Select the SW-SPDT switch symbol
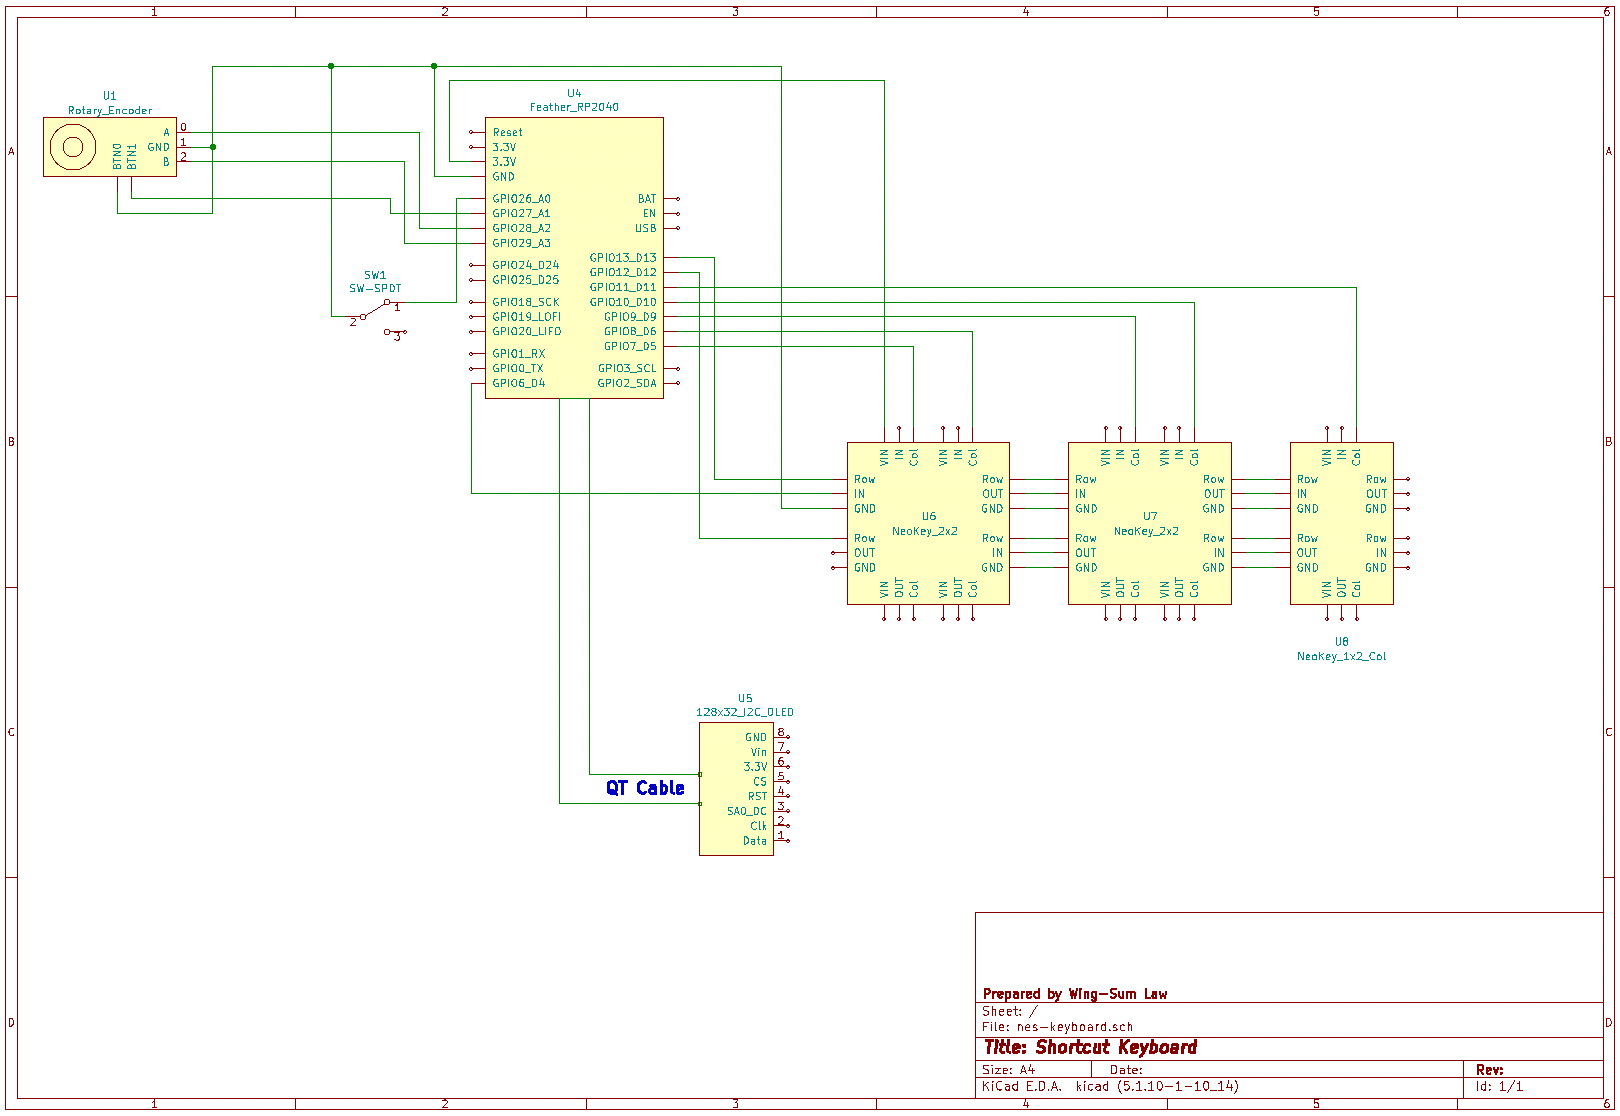This screenshot has height=1116, width=1620. tap(378, 317)
